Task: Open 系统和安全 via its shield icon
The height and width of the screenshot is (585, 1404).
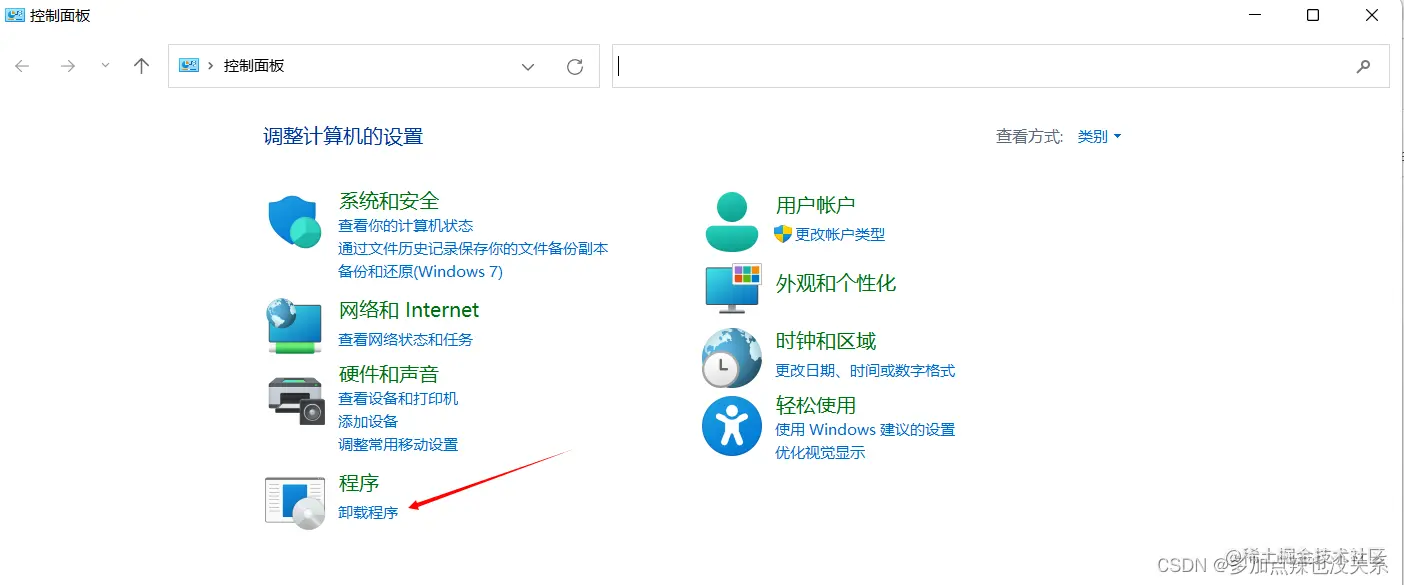Action: point(294,222)
